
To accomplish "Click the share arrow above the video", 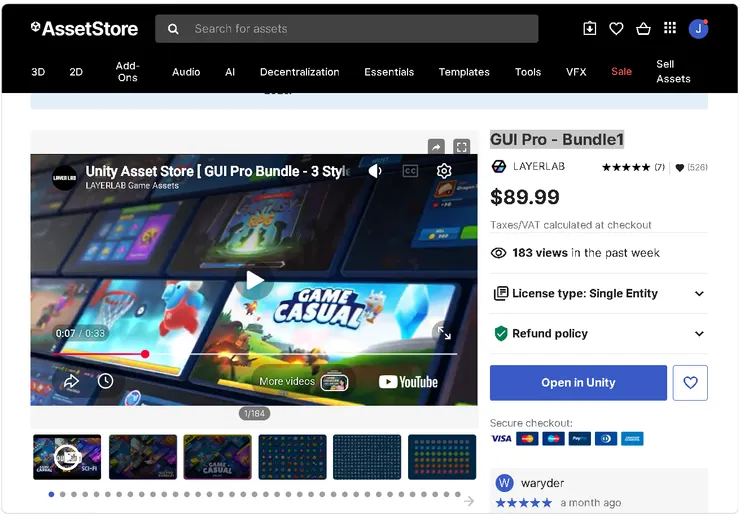I will 436,147.
